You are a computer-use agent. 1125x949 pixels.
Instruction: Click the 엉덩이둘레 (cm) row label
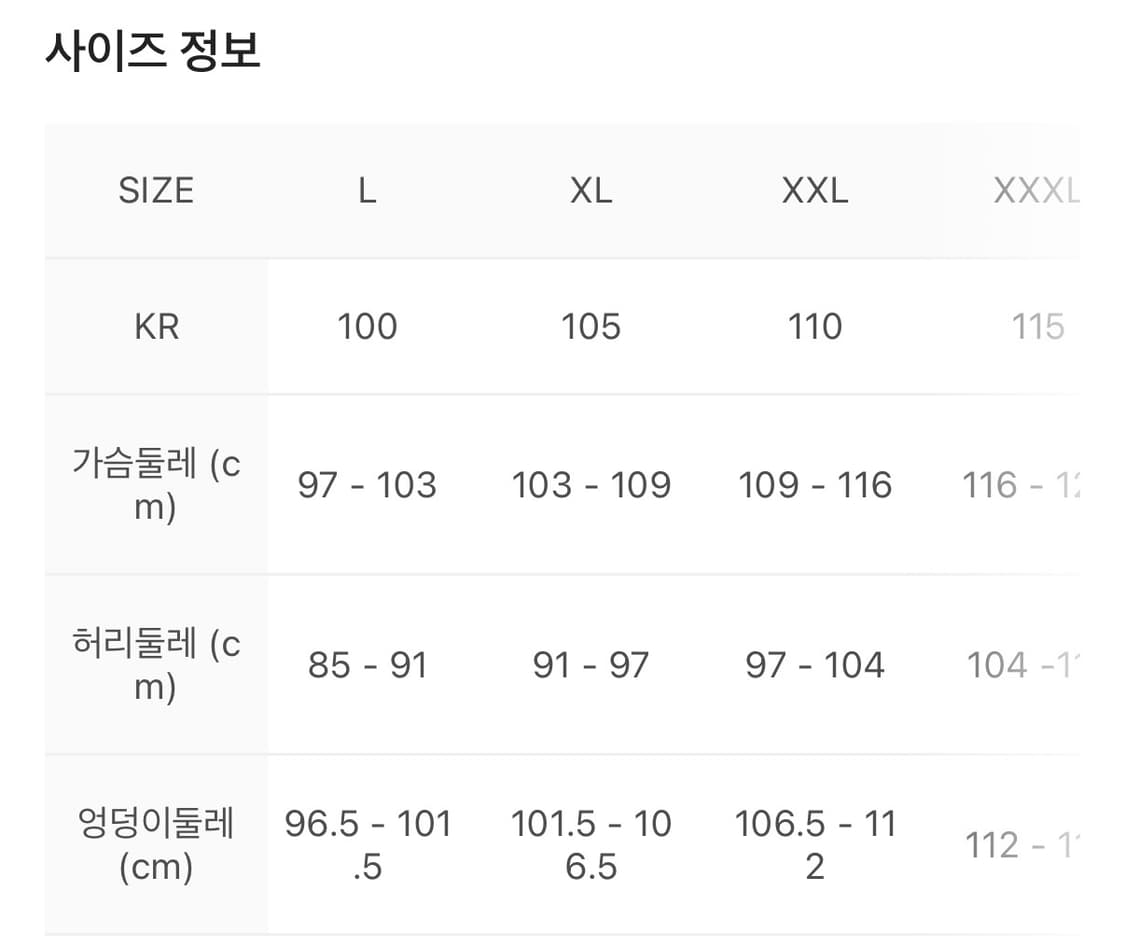[x=156, y=845]
